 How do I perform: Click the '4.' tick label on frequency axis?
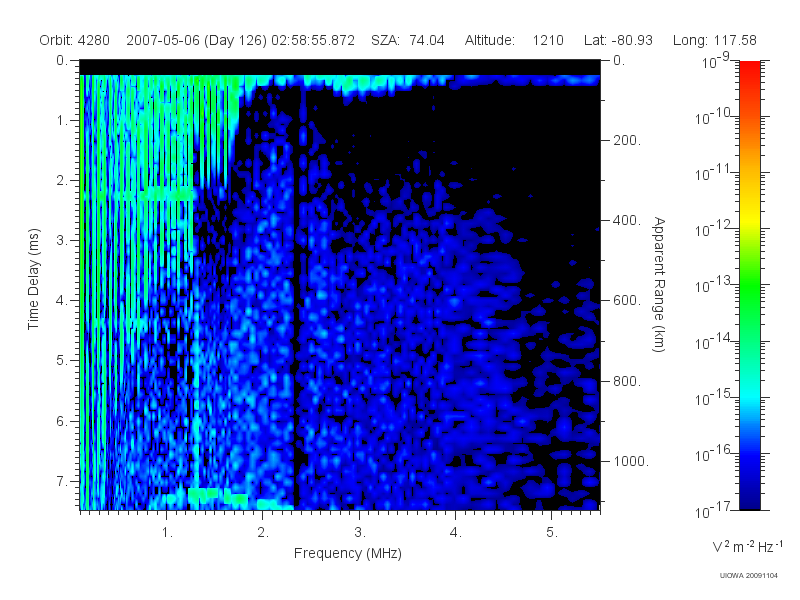(x=456, y=533)
